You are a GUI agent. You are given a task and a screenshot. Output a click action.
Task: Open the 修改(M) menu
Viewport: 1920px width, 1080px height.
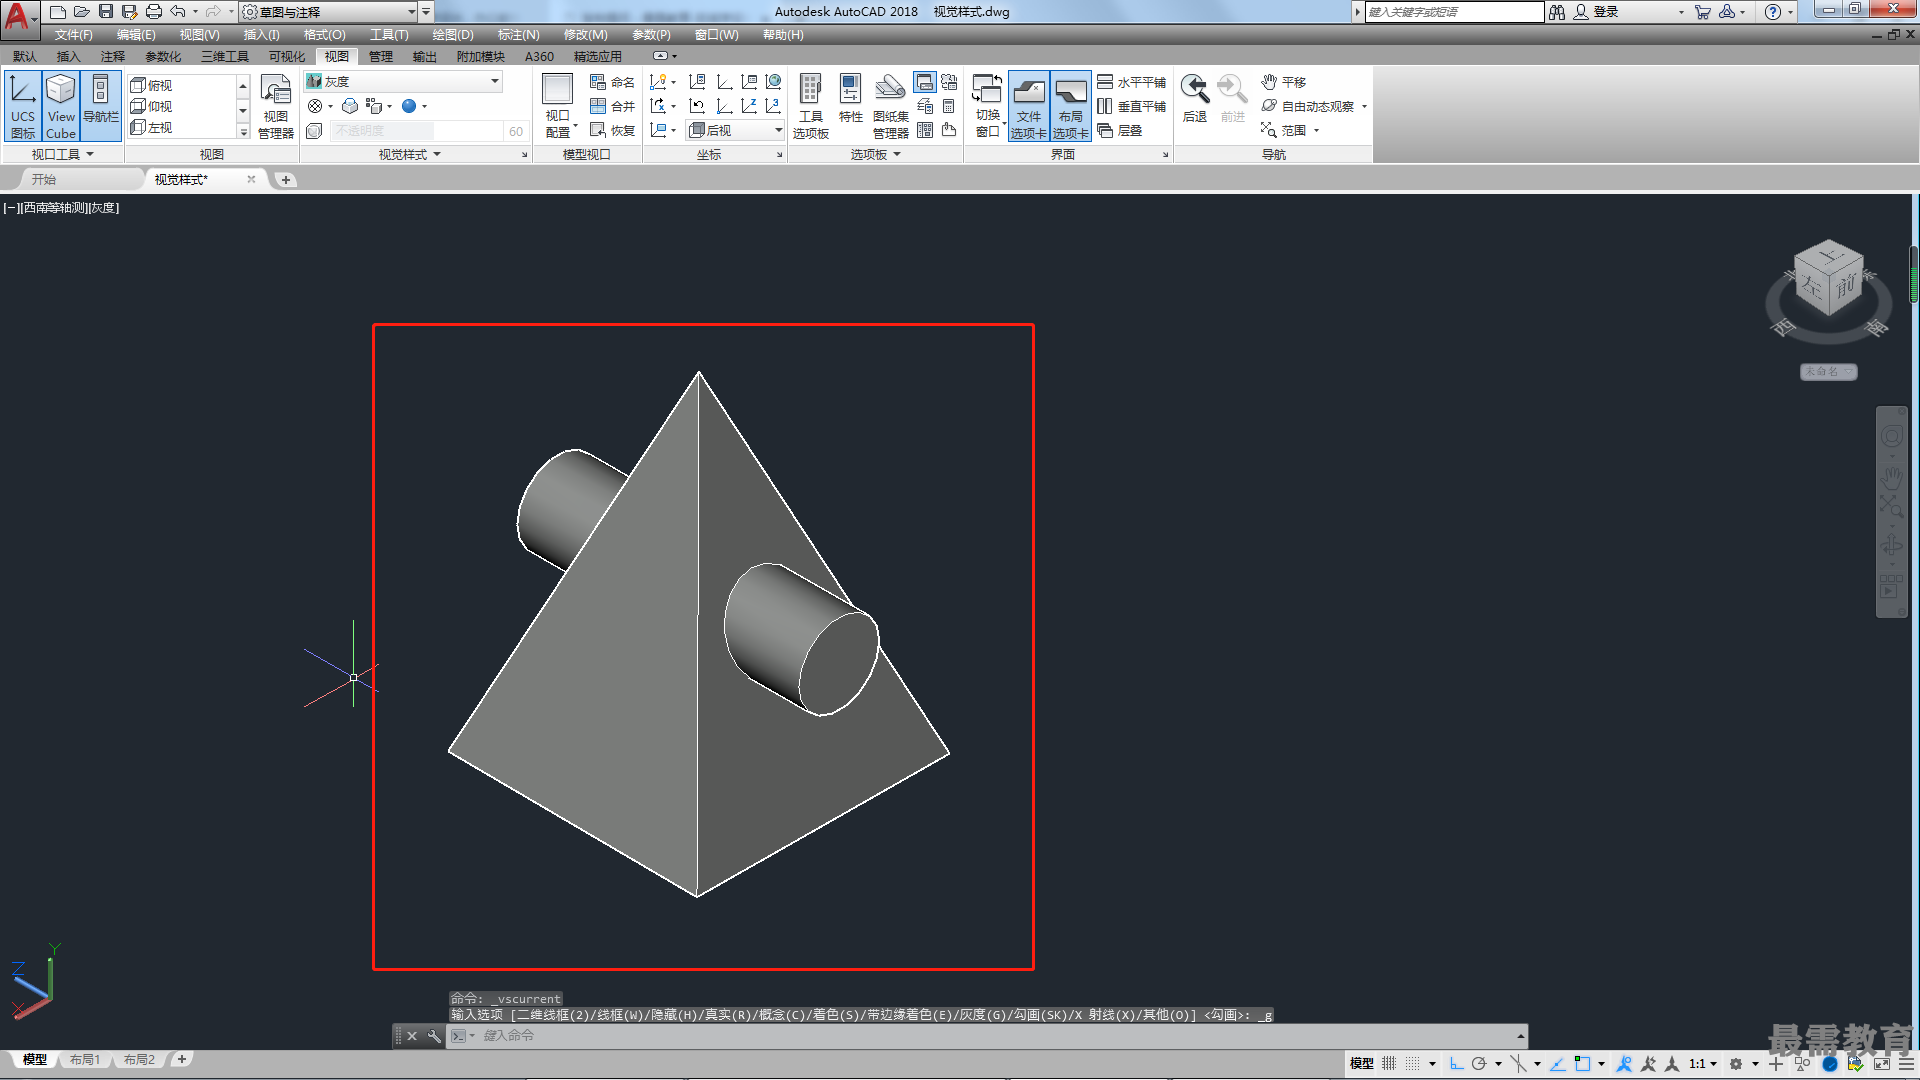pyautogui.click(x=585, y=35)
